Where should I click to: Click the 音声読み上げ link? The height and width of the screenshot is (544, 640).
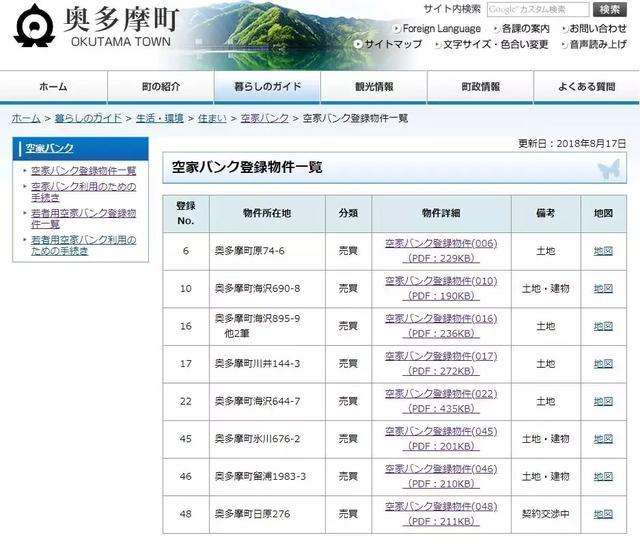click(598, 45)
